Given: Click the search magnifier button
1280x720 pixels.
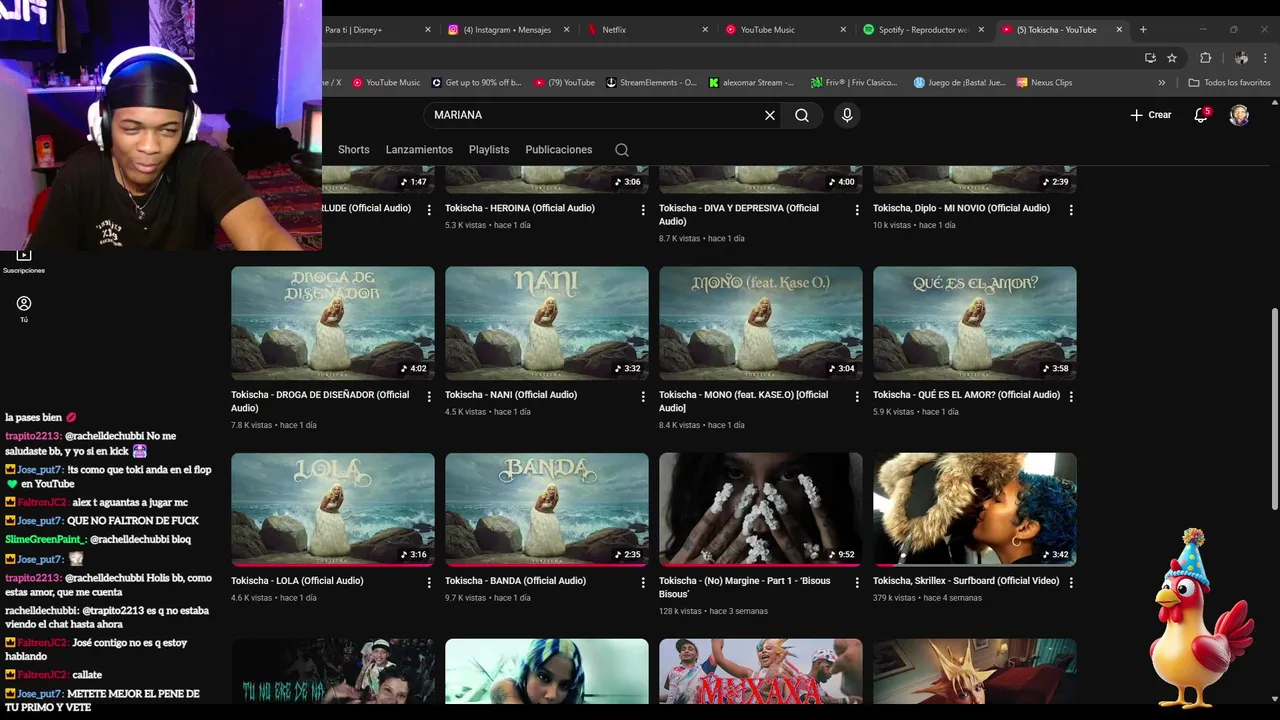Looking at the screenshot, I should pos(802,115).
